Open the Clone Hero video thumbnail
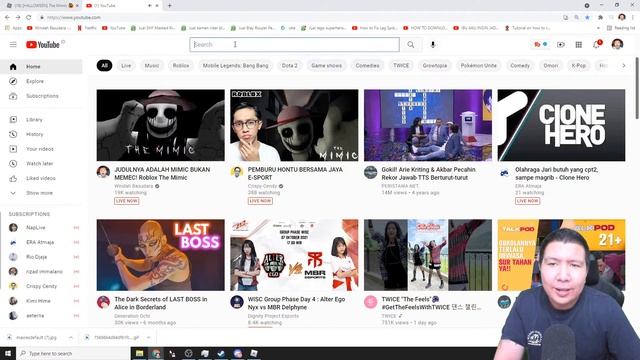The image size is (640, 360). pyautogui.click(x=561, y=125)
